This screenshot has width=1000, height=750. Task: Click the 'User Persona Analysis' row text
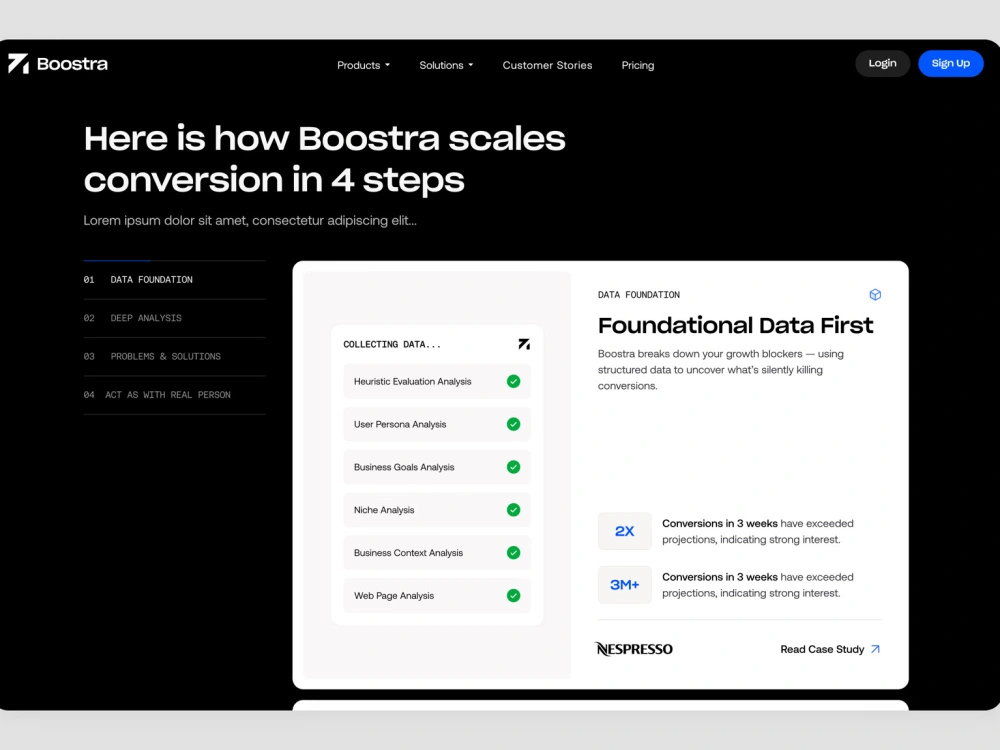400,424
